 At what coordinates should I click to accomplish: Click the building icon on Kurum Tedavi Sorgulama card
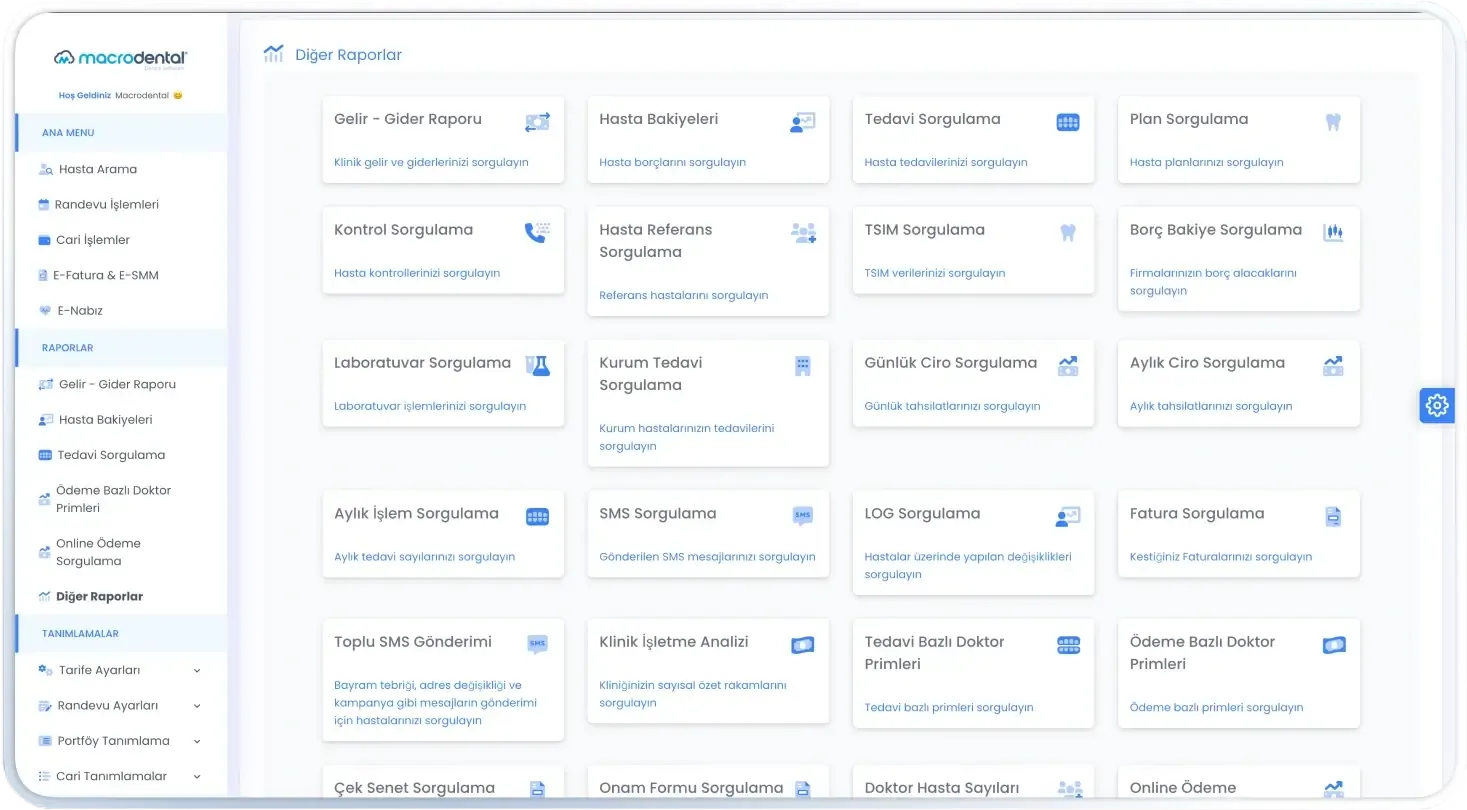point(803,366)
